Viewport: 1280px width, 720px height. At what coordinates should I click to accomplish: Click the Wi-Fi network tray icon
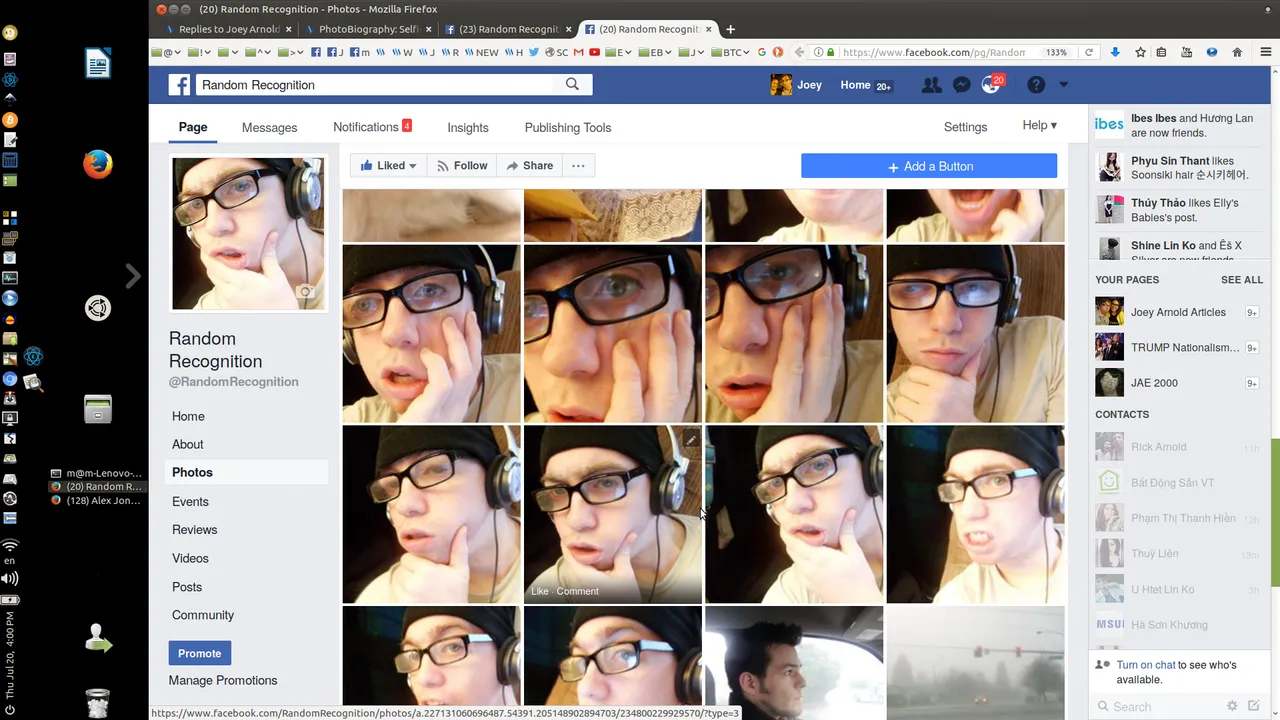coord(10,545)
